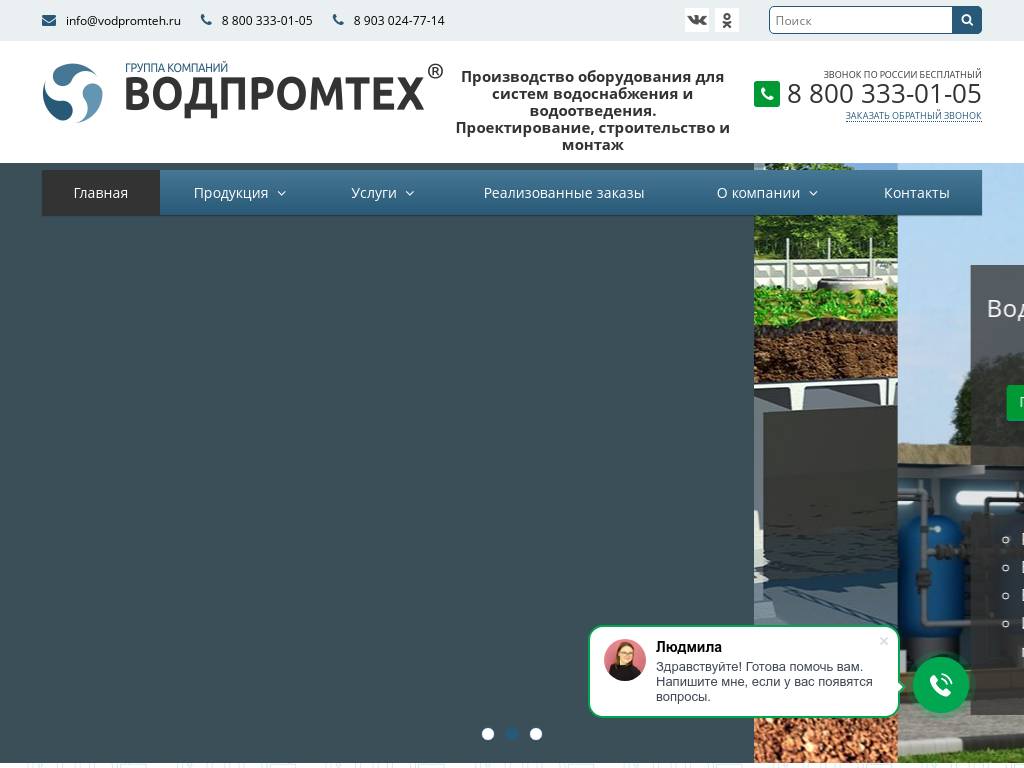Screen dimensions: 1024x768
Task: Click the заказать обратный звонок link
Action: pyautogui.click(x=913, y=115)
